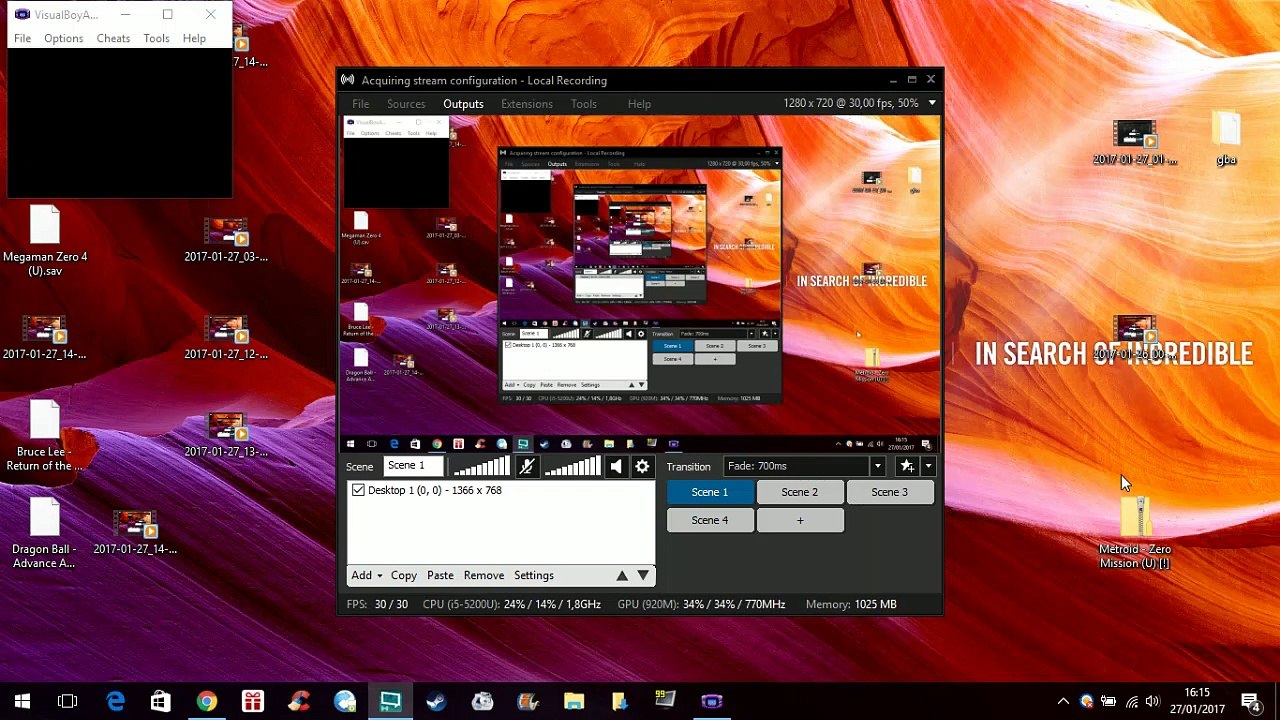This screenshot has height=720, width=1280.
Task: Click the Scene name field
Action: tap(413, 466)
